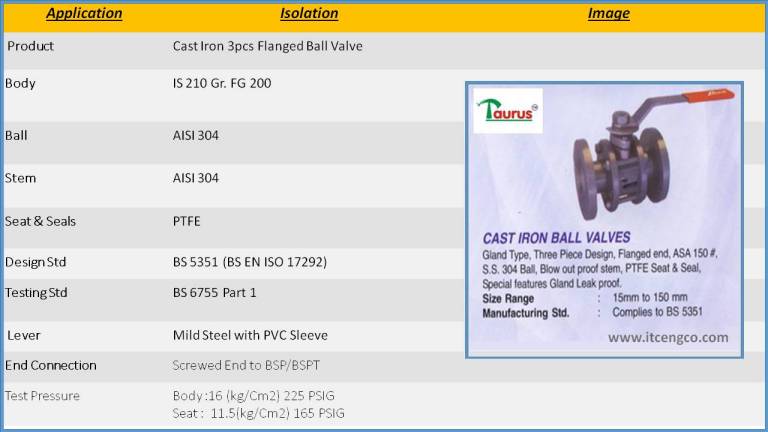The image size is (768, 432).
Task: Select 'Cast Iron 3pcs Flanged Ball Valve' text
Action: pos(267,46)
